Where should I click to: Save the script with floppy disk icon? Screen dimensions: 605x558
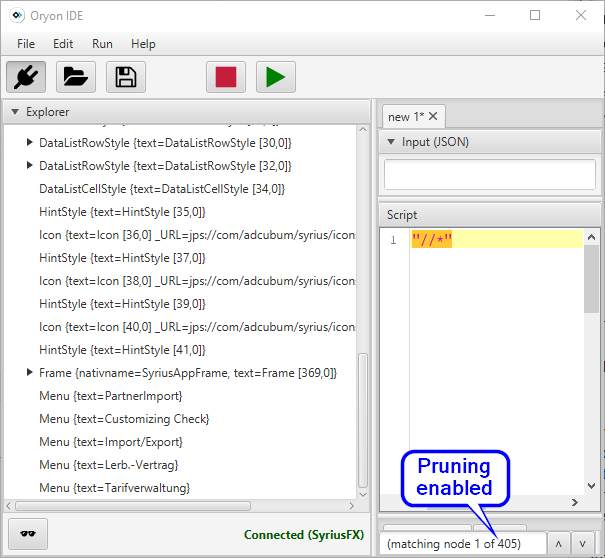[x=125, y=77]
